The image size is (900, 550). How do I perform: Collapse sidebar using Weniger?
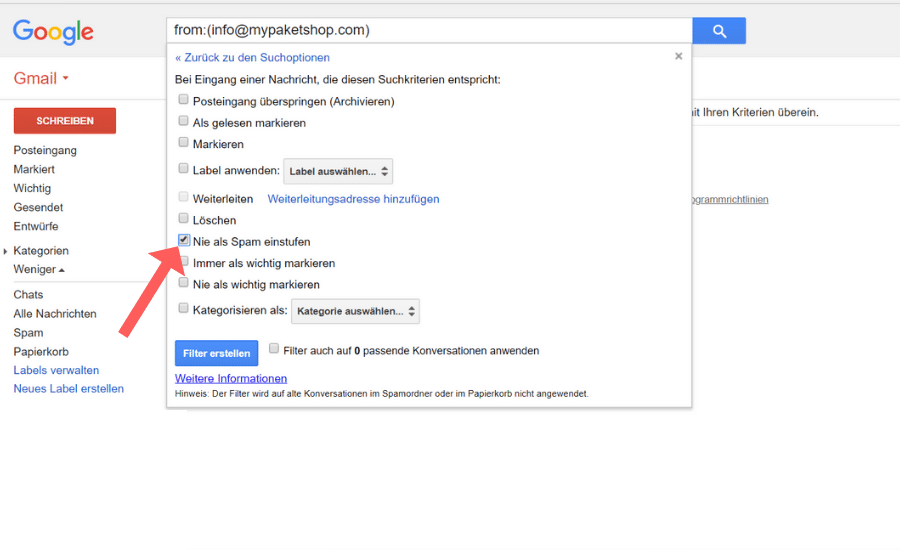click(39, 270)
